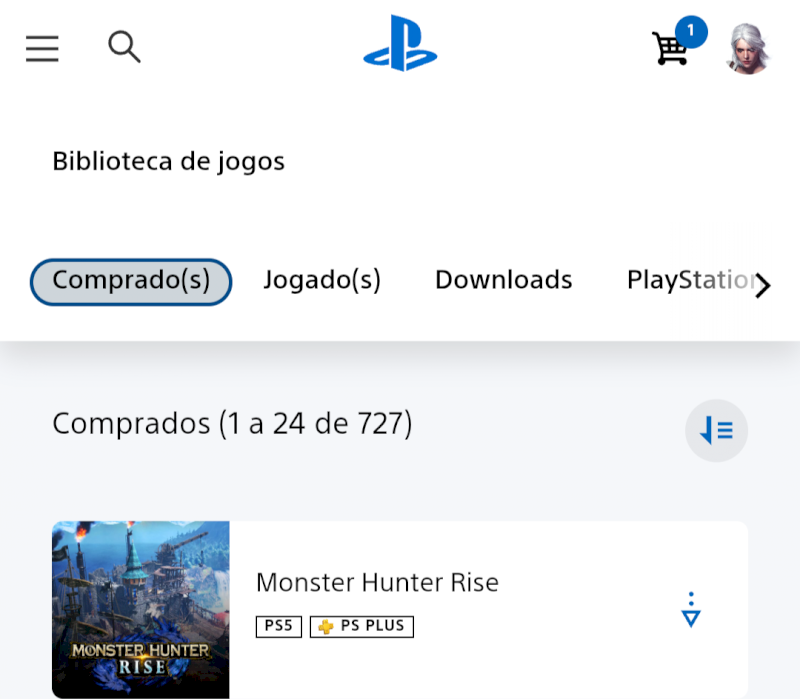Click the PS PLUS label text
The width and height of the screenshot is (800, 699).
click(372, 627)
